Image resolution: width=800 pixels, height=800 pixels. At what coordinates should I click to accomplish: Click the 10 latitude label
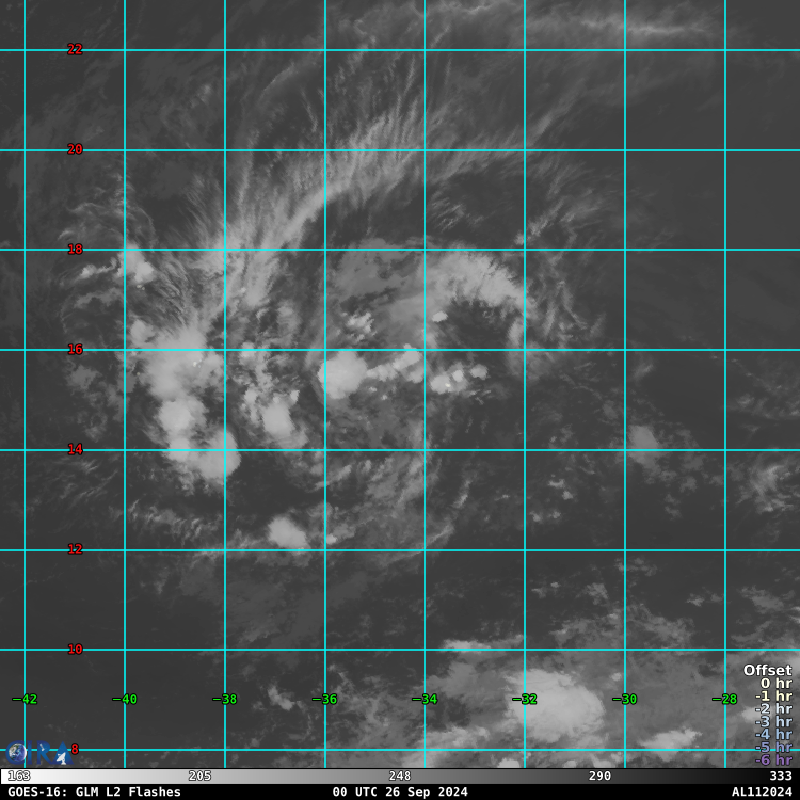[x=75, y=649]
